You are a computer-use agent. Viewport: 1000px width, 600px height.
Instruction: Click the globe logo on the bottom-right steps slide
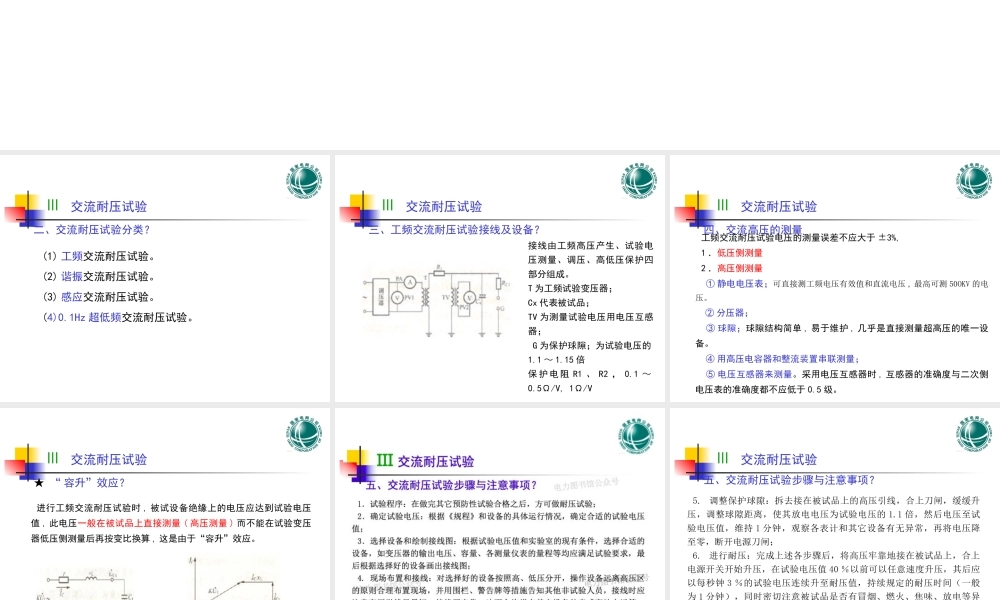974,434
